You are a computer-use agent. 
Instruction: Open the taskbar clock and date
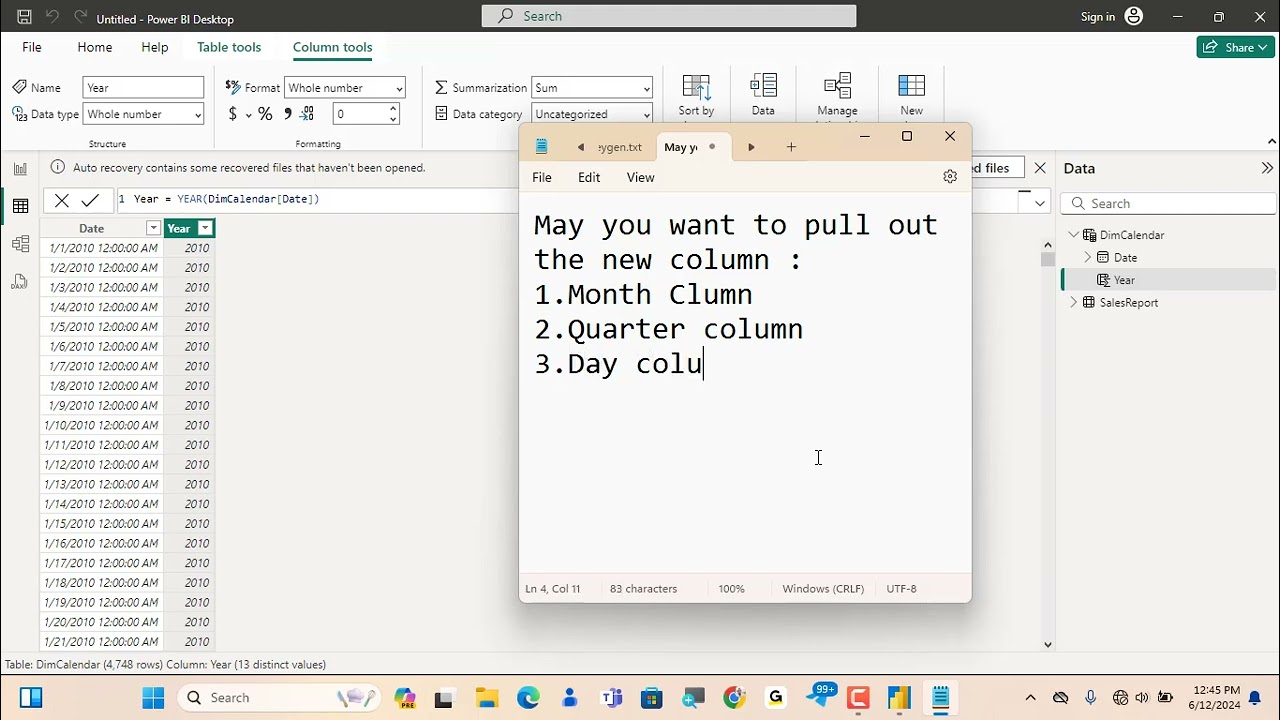[1214, 698]
